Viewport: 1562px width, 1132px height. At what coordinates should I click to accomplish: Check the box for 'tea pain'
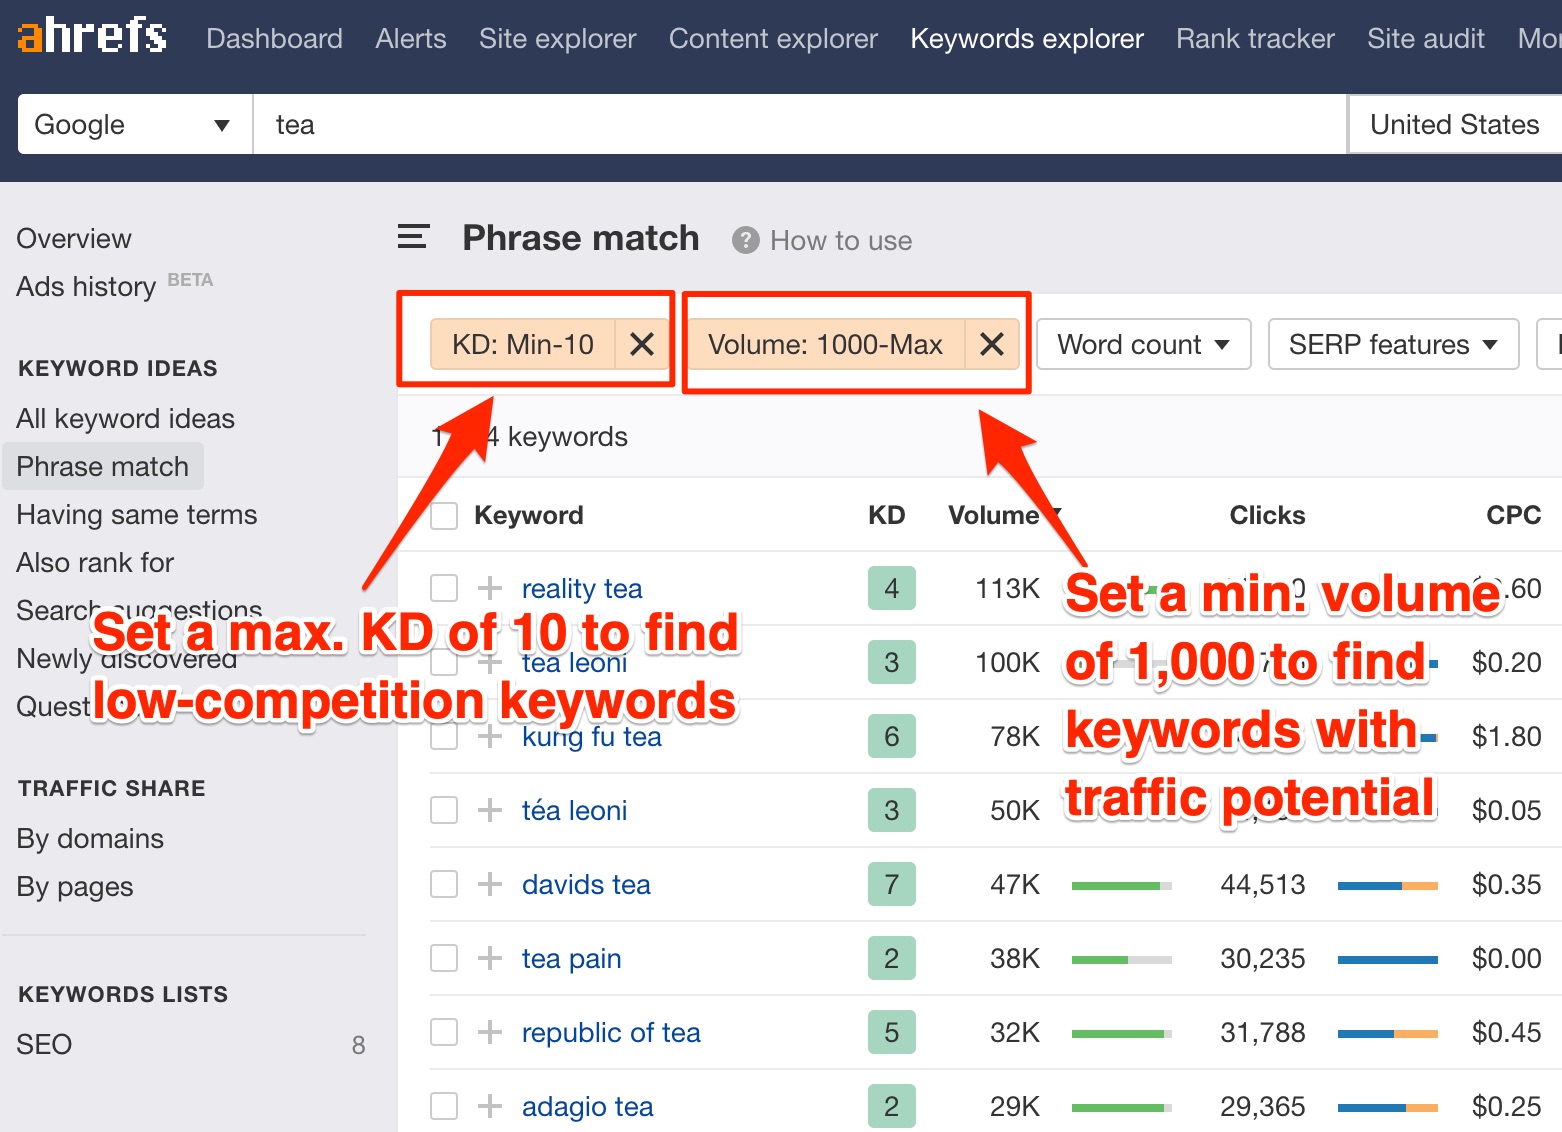click(444, 958)
